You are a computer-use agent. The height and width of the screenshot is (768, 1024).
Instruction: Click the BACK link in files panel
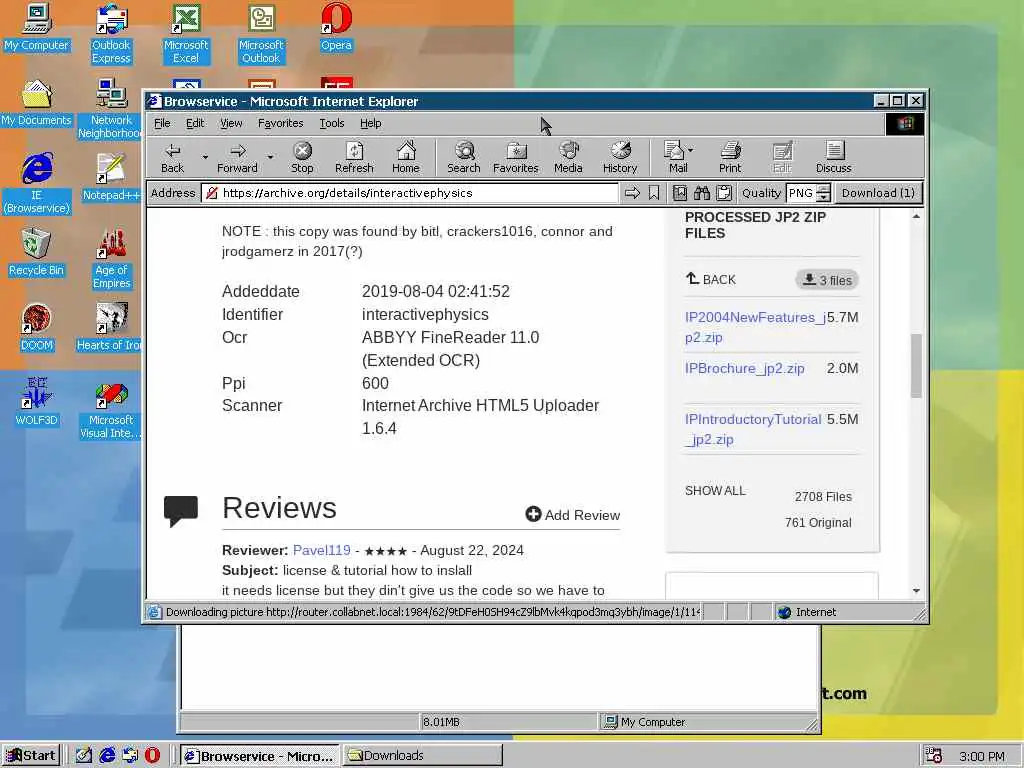click(x=711, y=280)
